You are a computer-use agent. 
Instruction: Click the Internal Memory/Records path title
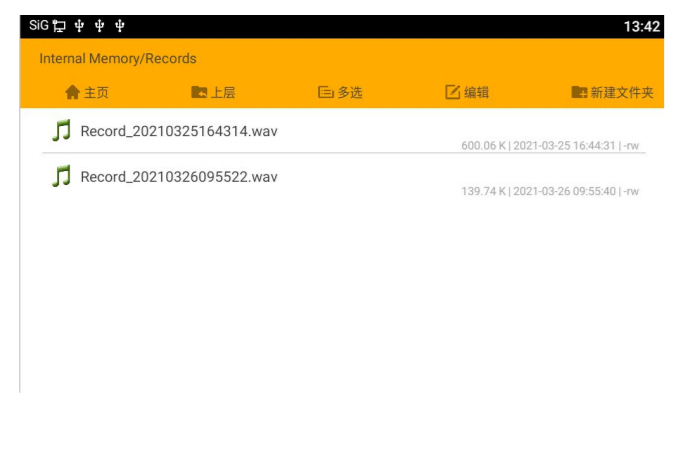118,58
